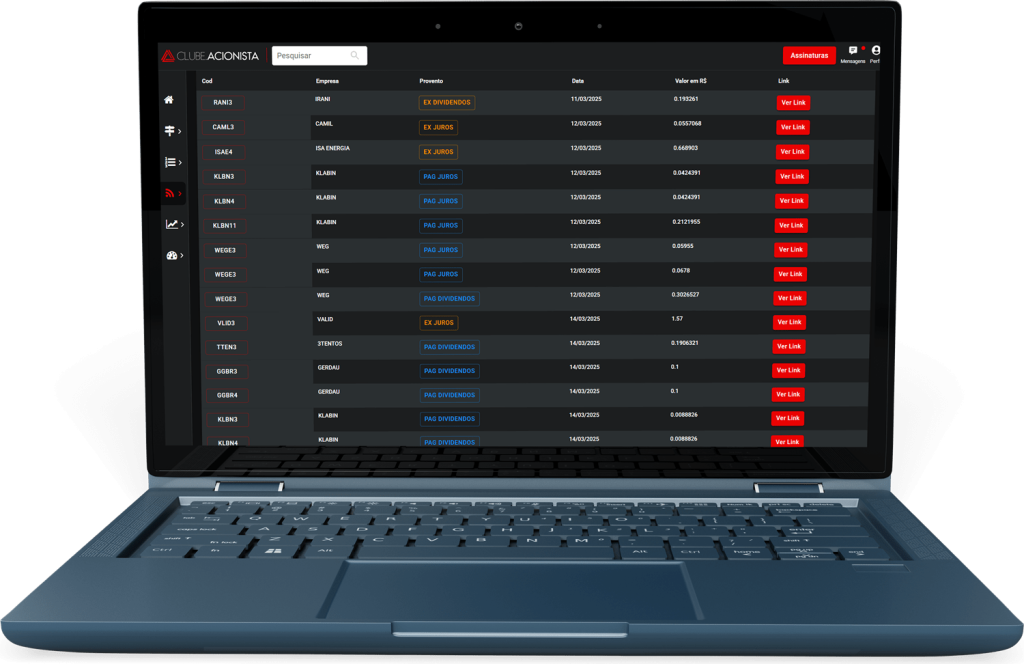This screenshot has height=664, width=1024.
Task: Click the value 0.1906321
Action: (x=685, y=343)
